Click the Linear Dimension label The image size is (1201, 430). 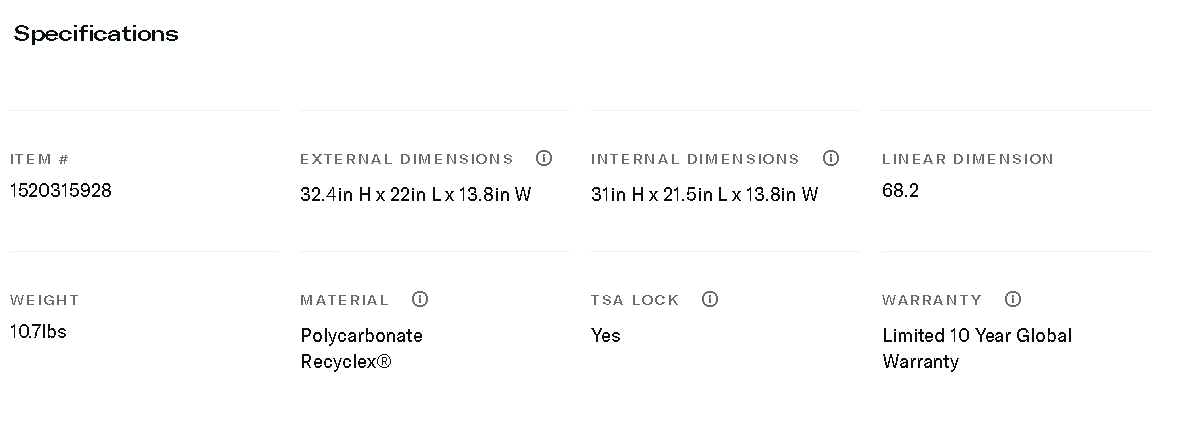tap(967, 159)
